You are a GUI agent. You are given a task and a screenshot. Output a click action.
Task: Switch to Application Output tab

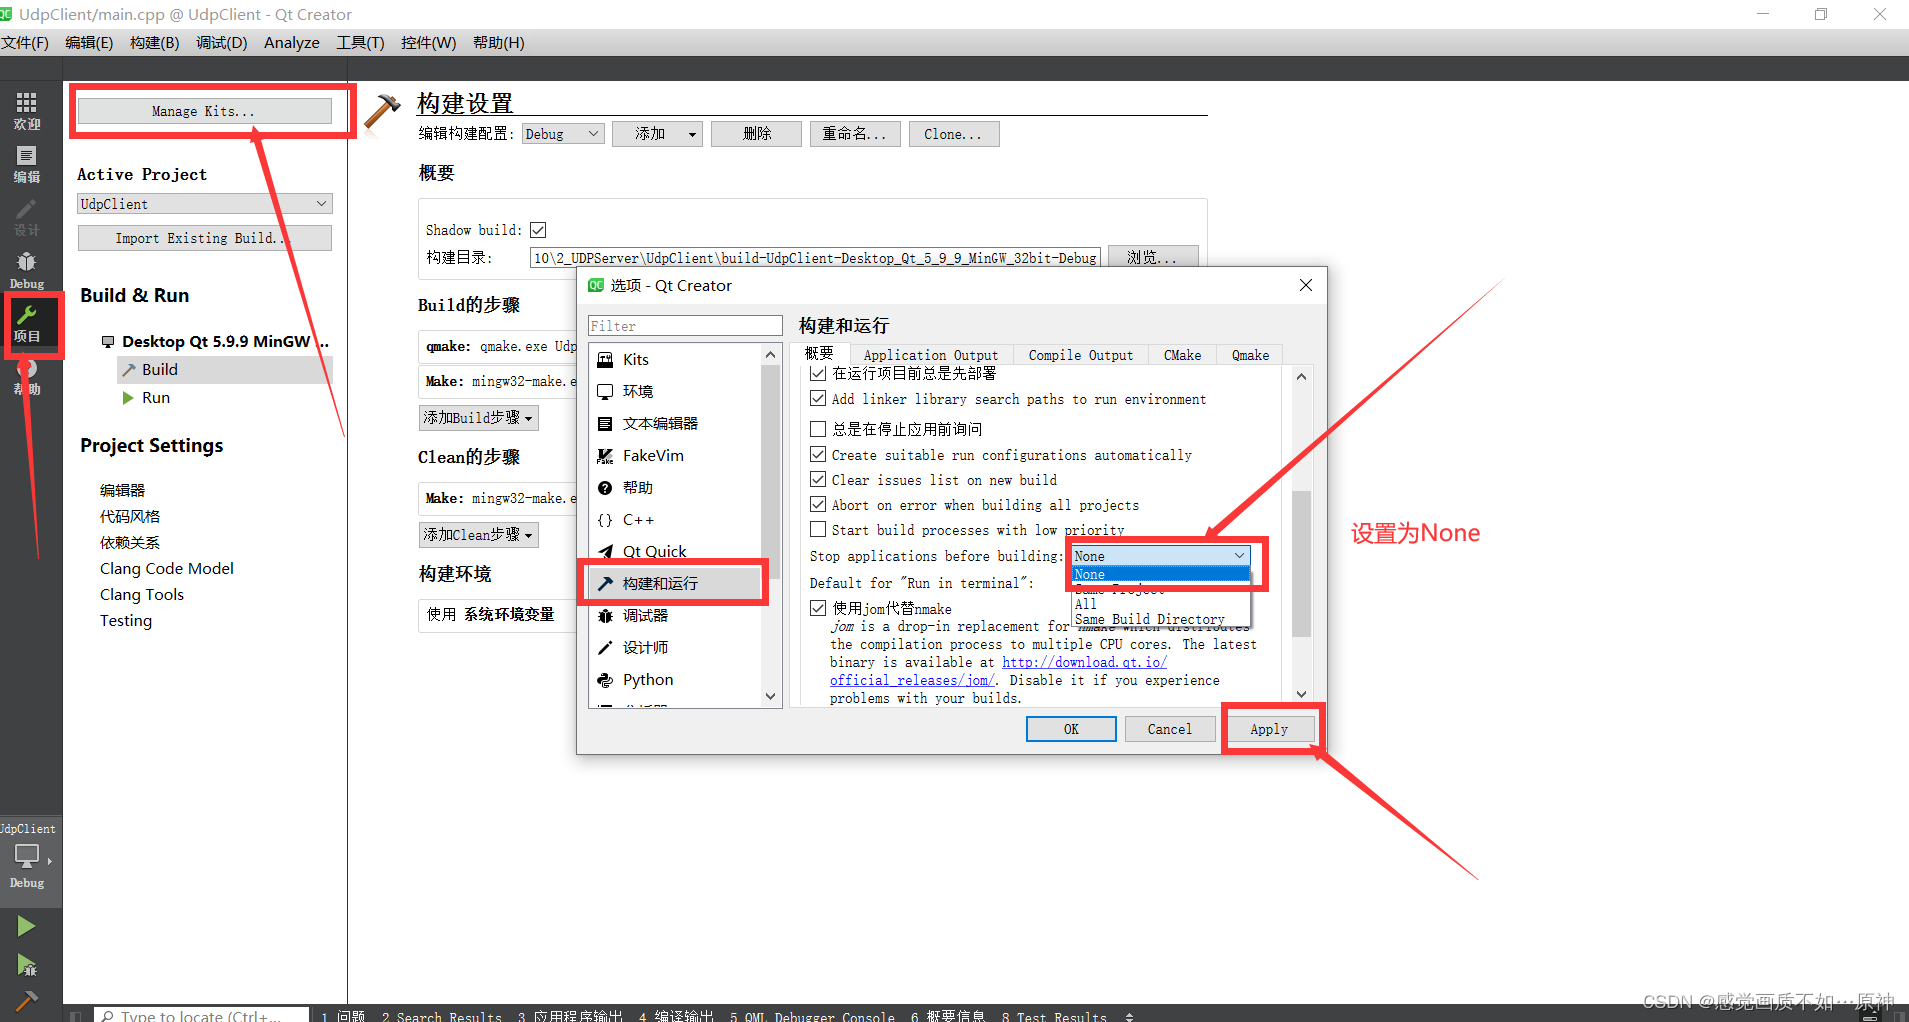pyautogui.click(x=930, y=355)
